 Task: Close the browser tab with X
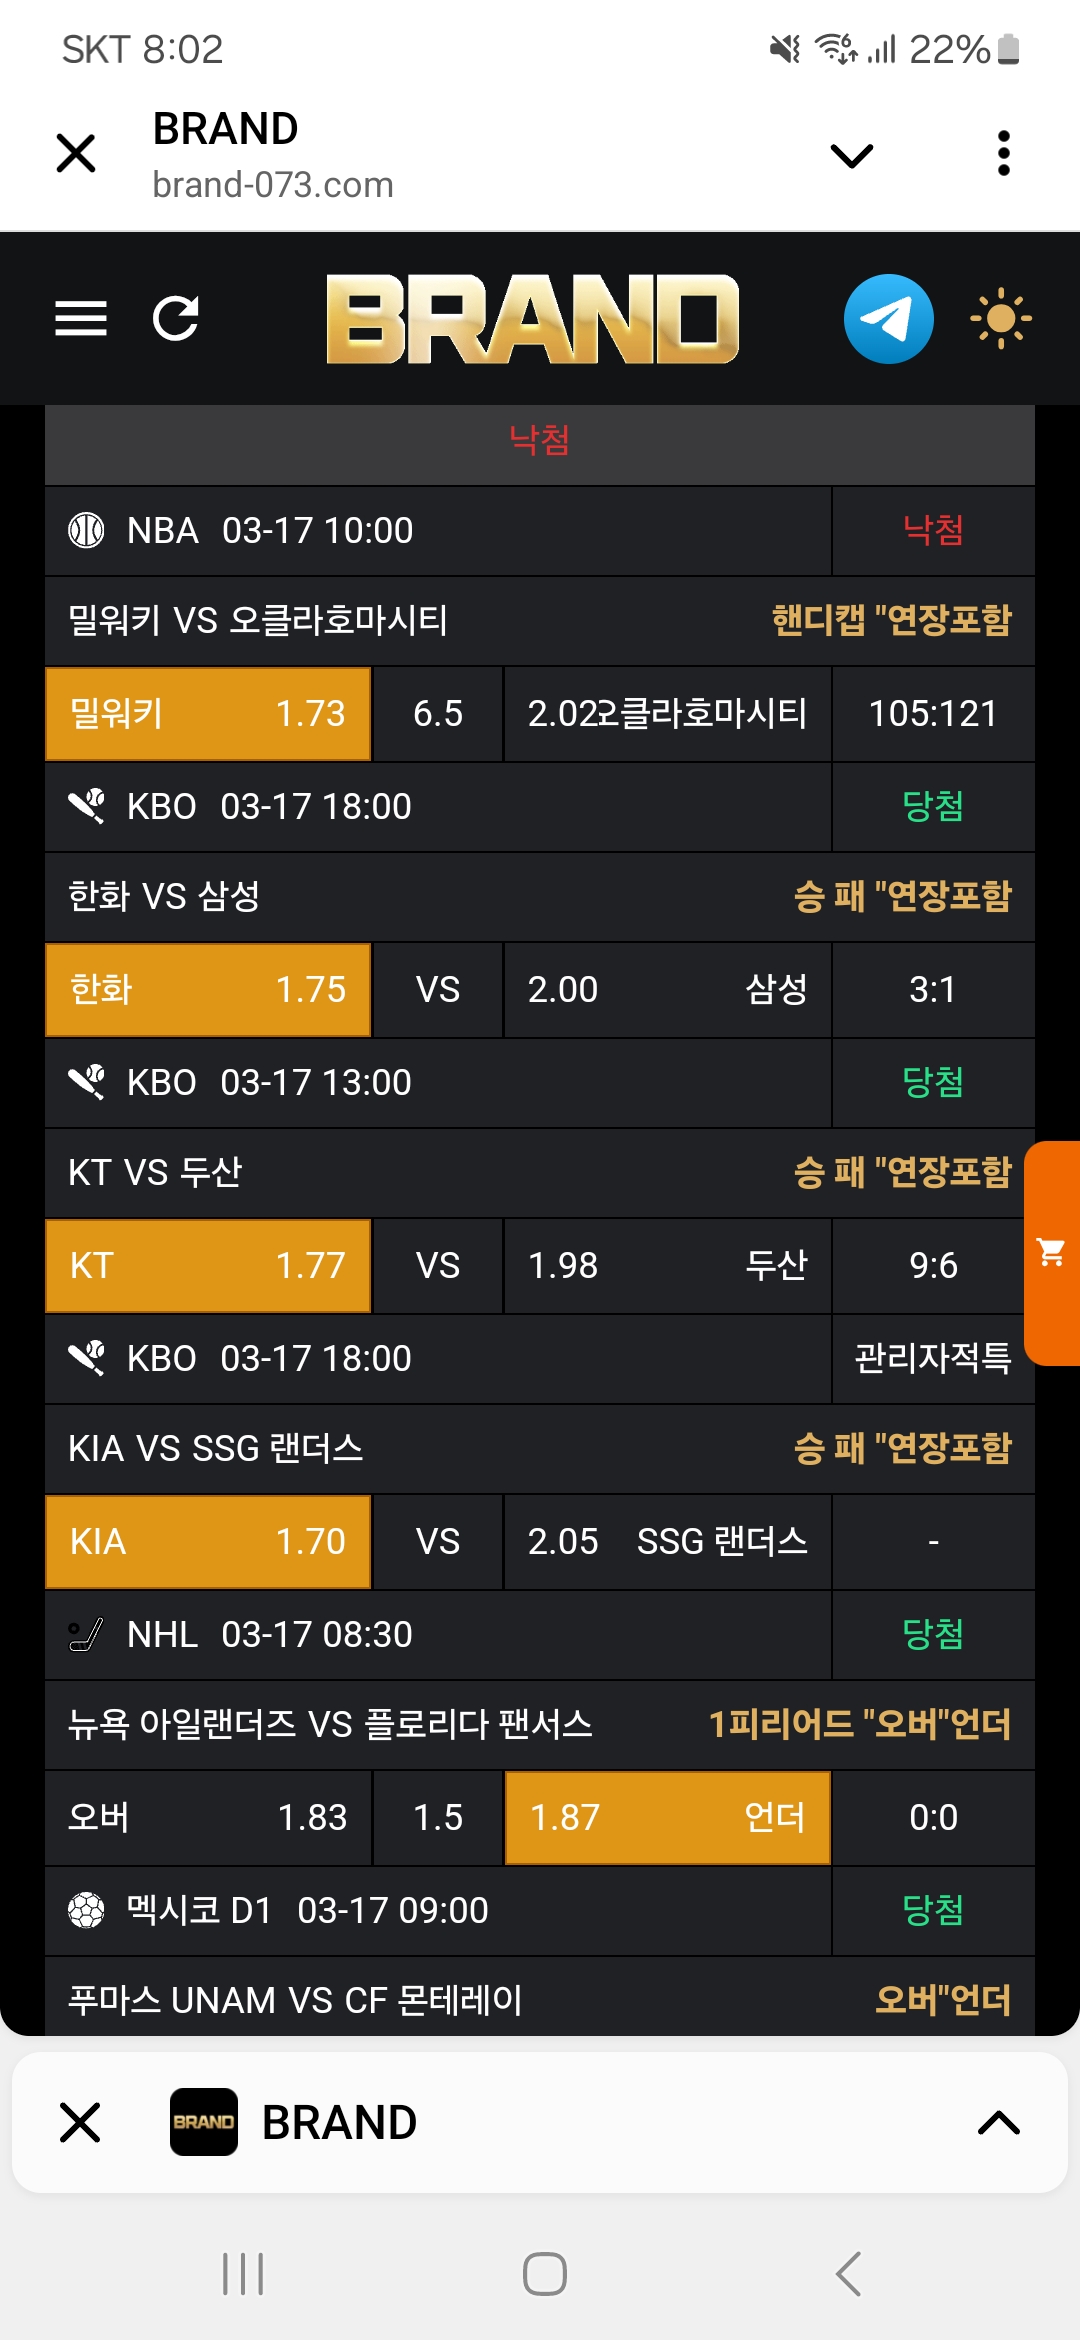76,154
